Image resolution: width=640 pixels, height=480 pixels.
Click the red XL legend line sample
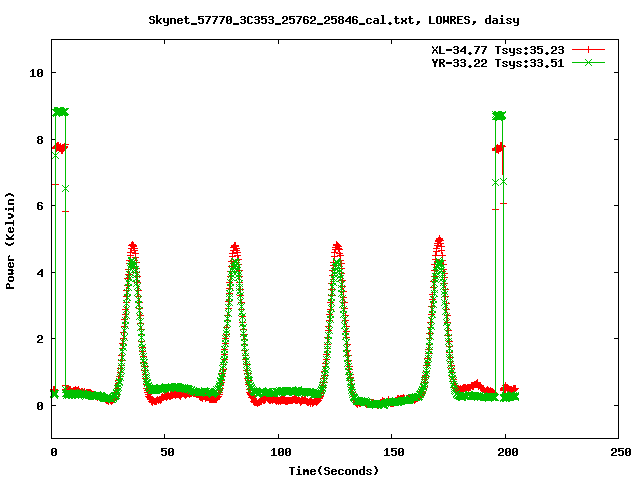coord(588,50)
